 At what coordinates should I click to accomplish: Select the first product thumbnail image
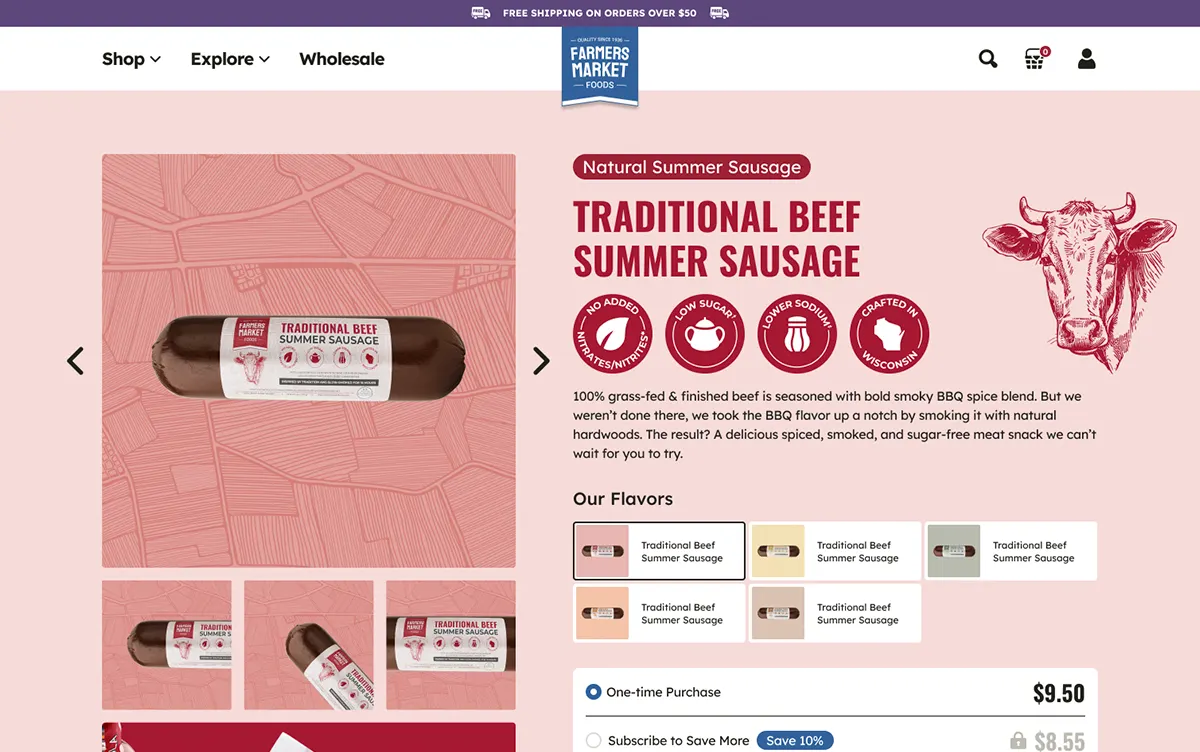coord(167,645)
